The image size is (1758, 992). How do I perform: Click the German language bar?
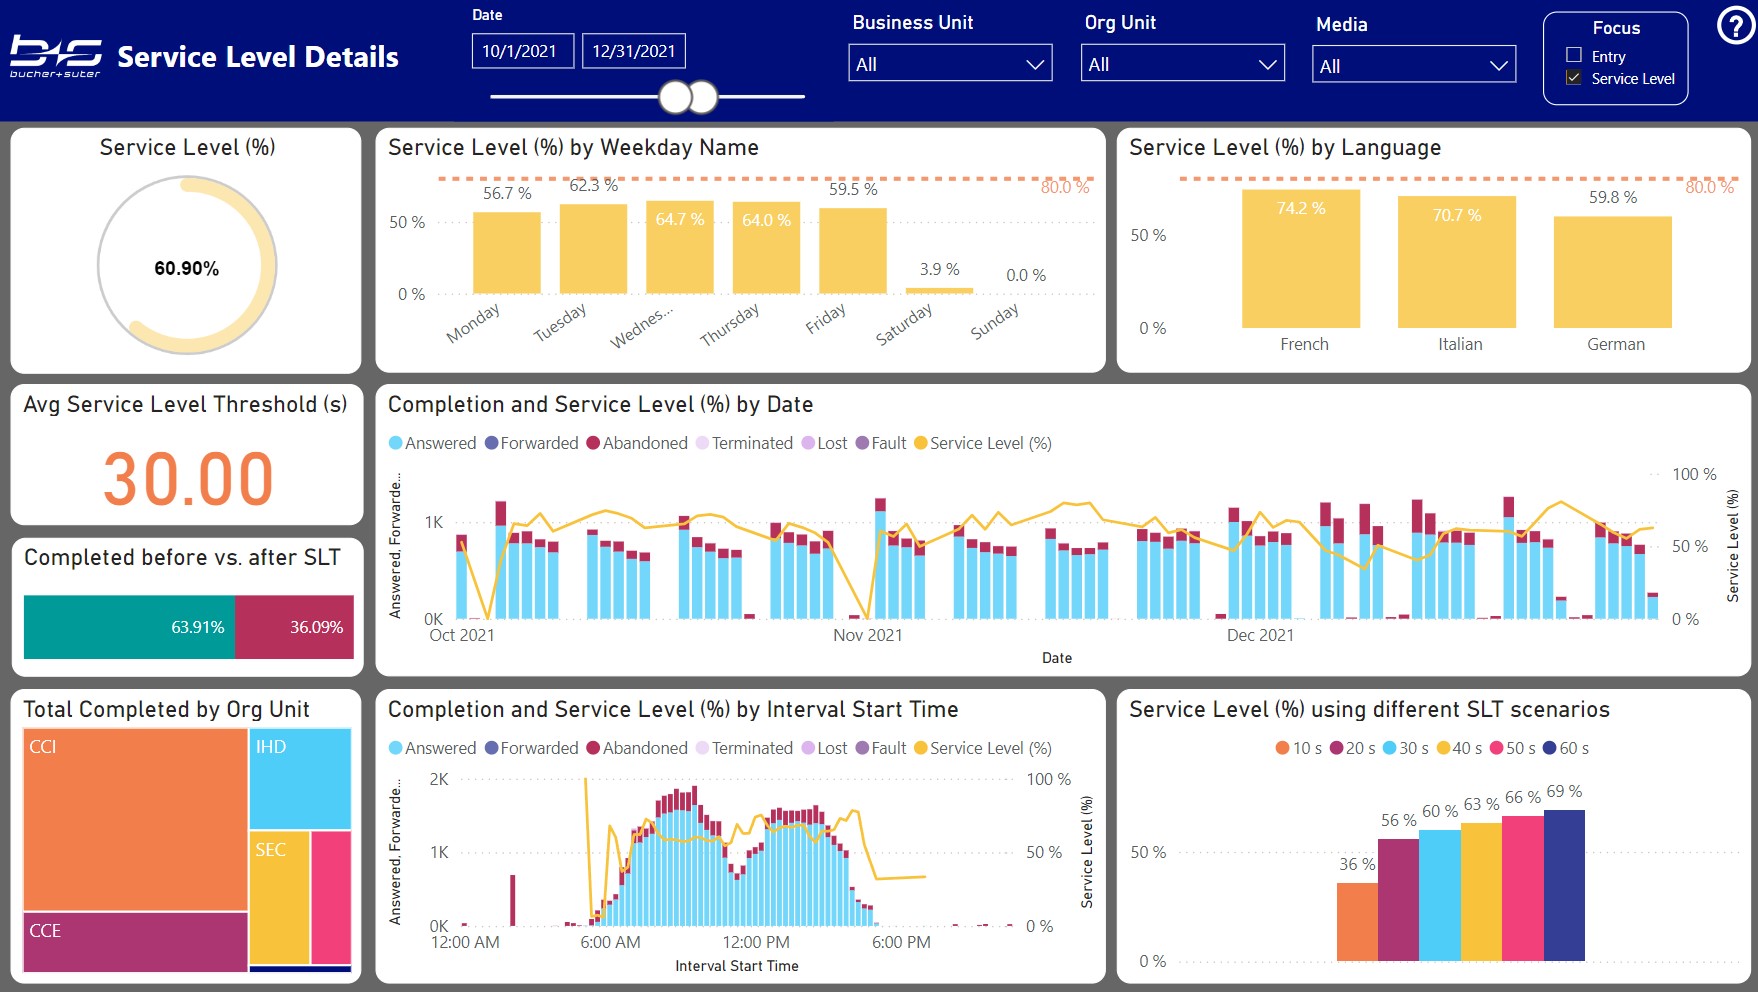1613,272
